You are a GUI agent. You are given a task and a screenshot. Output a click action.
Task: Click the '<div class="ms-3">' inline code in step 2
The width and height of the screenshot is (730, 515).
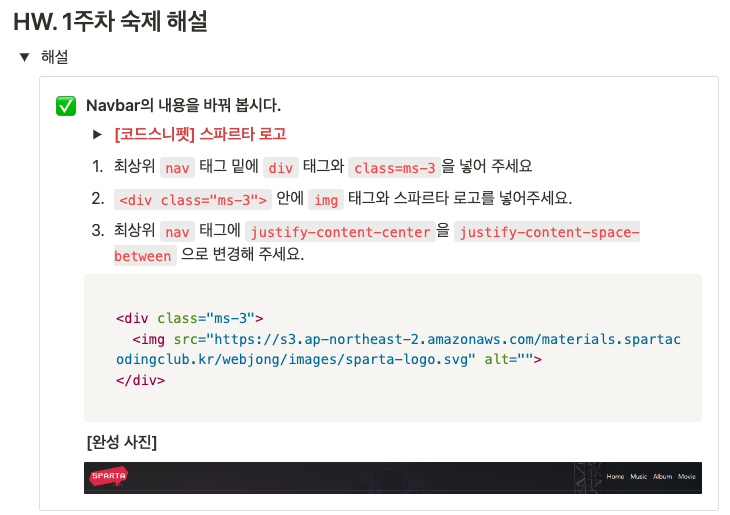(193, 200)
